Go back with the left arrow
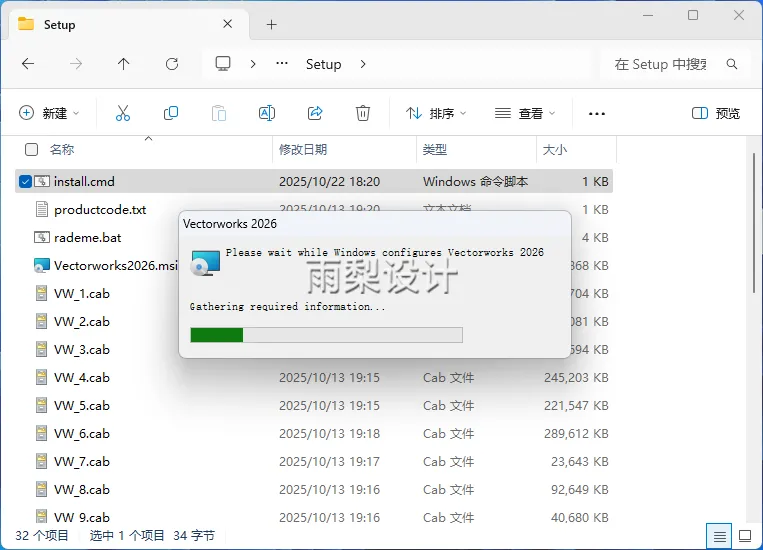 [x=28, y=64]
